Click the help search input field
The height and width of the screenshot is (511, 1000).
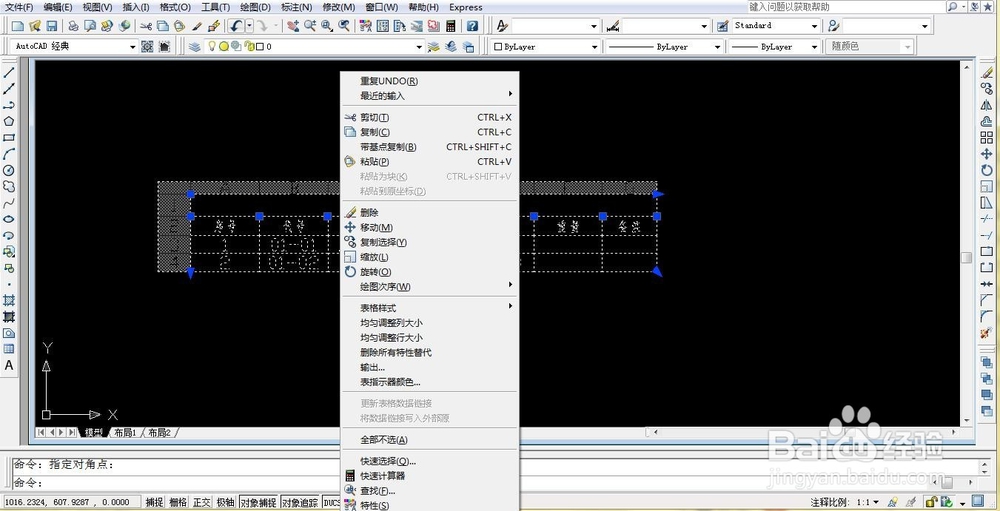846,6
